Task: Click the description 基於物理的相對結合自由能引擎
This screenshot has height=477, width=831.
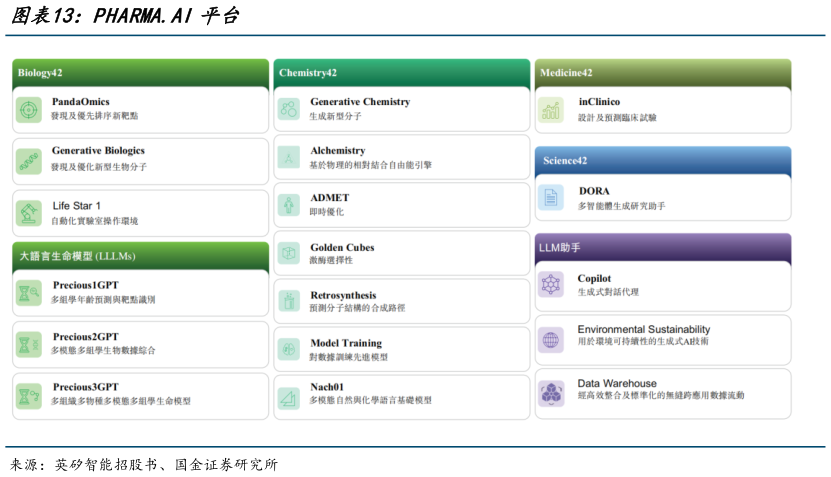Action: tap(370, 165)
